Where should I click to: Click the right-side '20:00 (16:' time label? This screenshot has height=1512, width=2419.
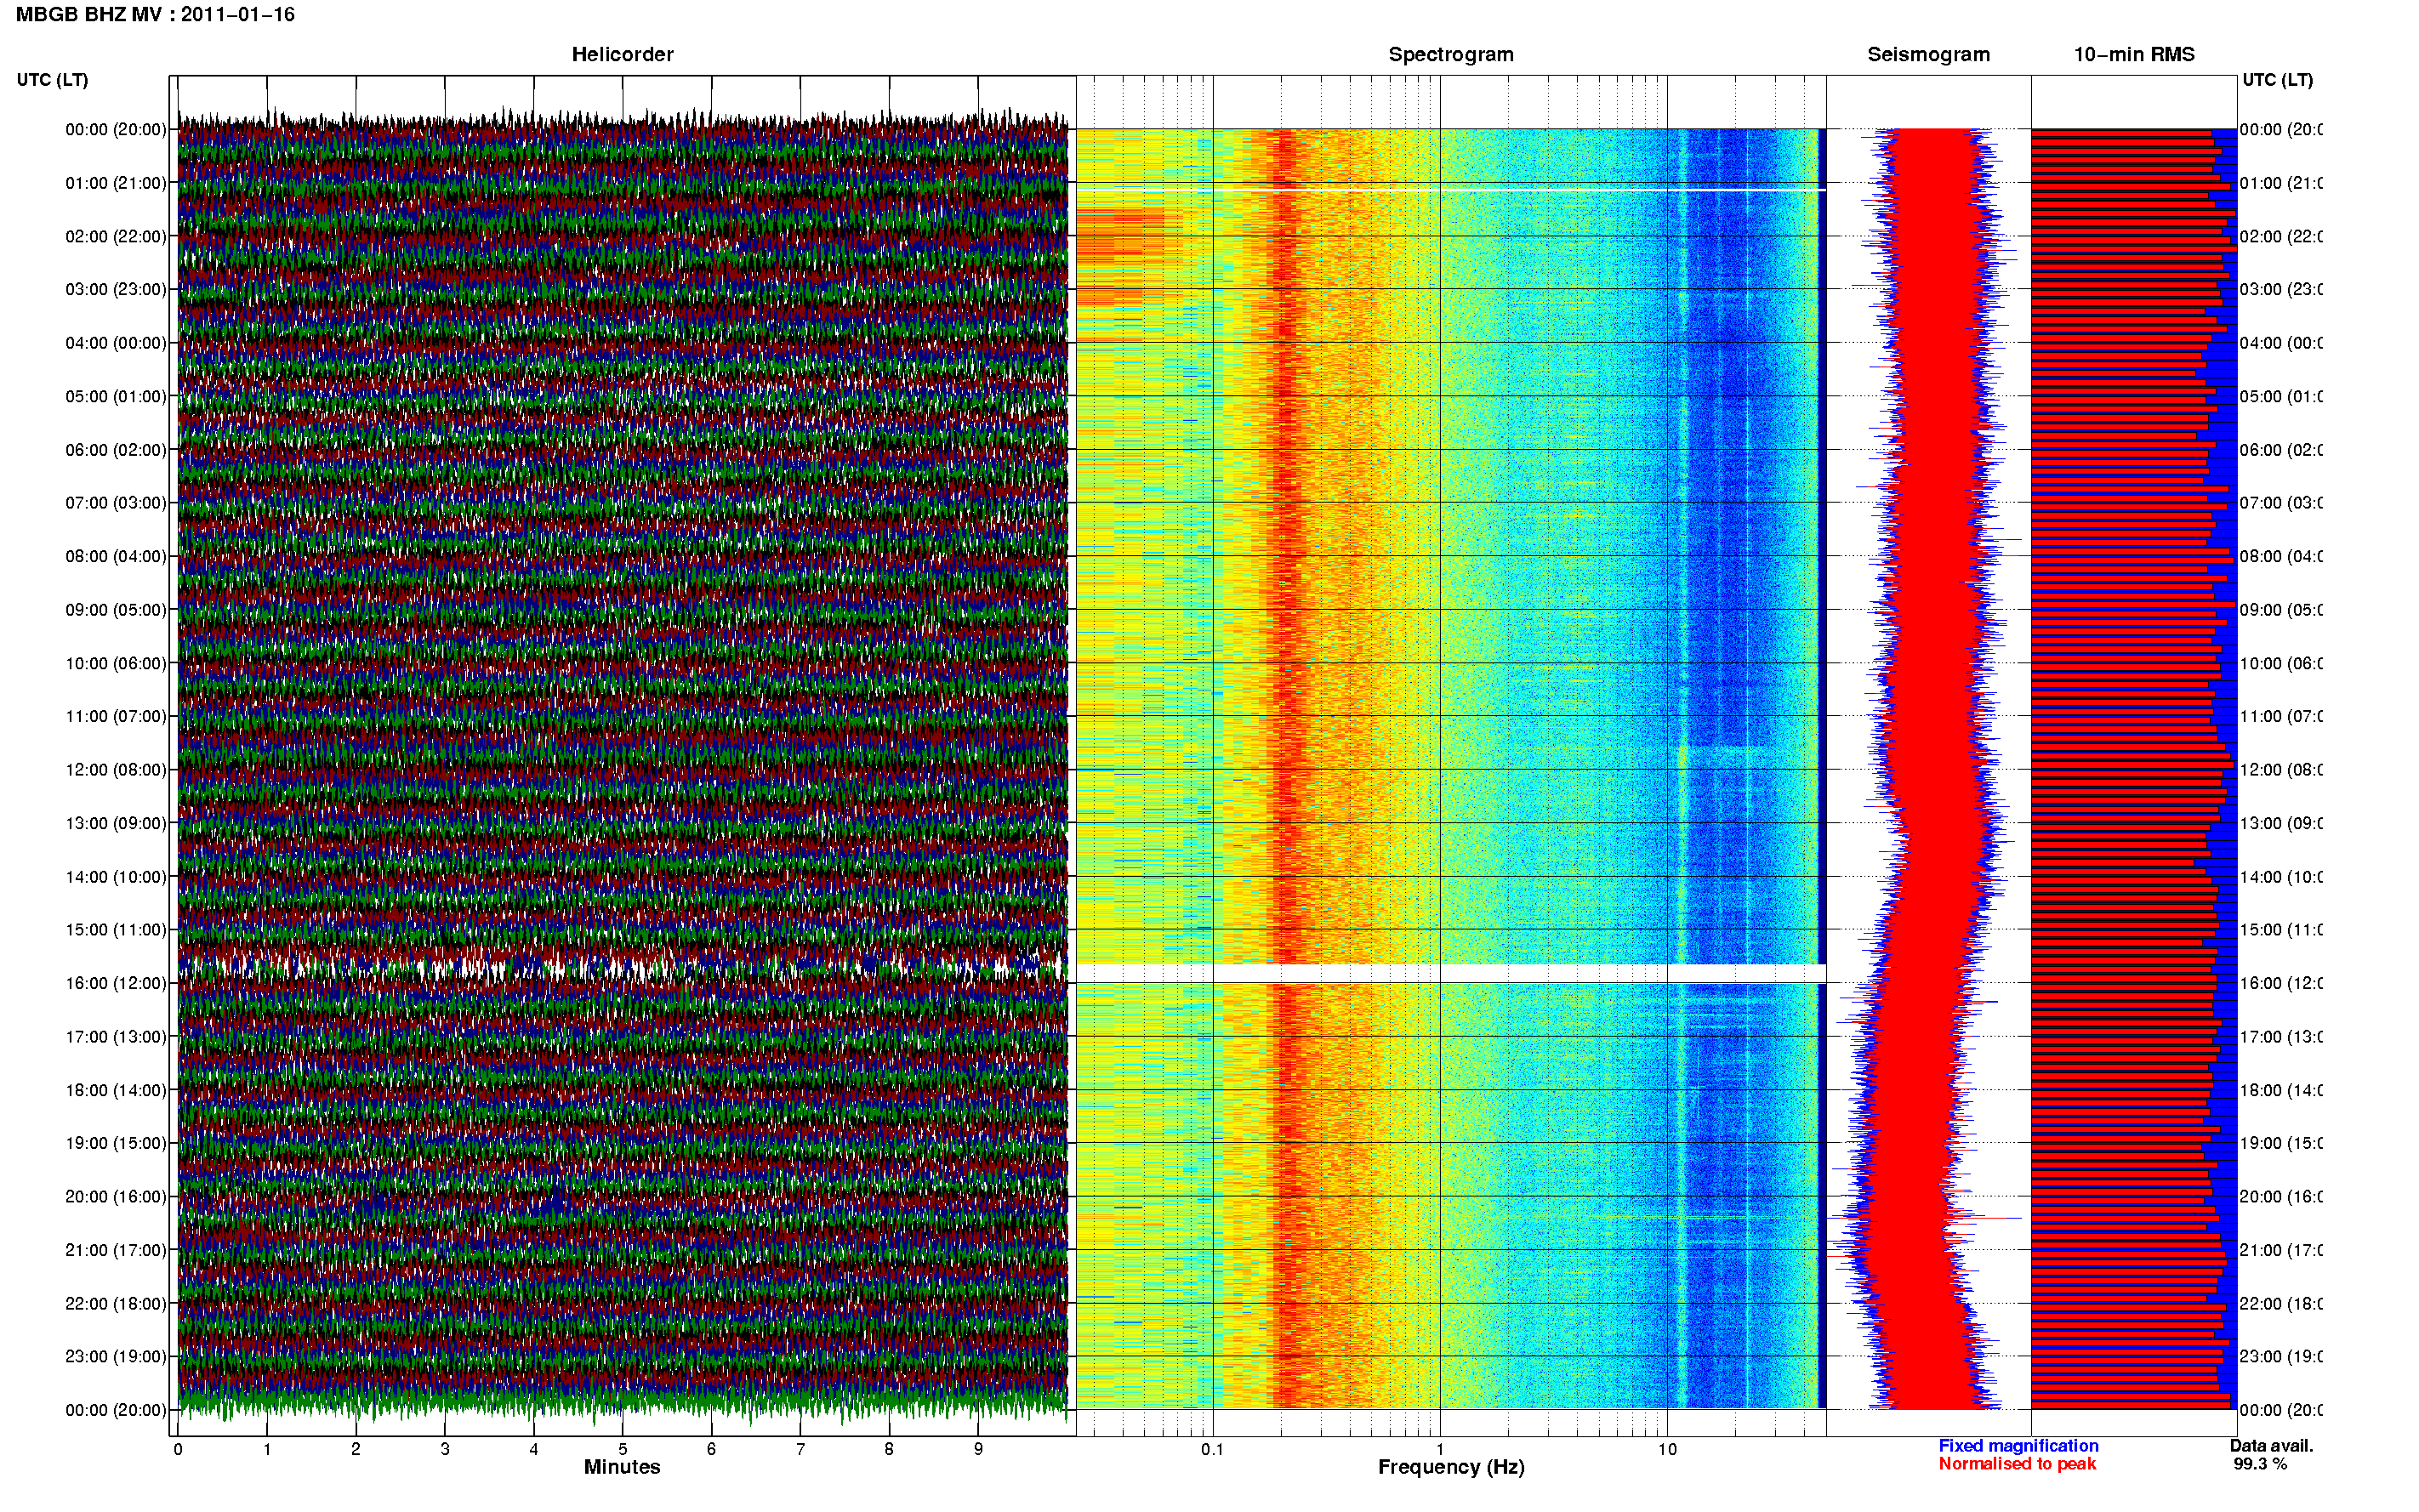pos(2281,1196)
